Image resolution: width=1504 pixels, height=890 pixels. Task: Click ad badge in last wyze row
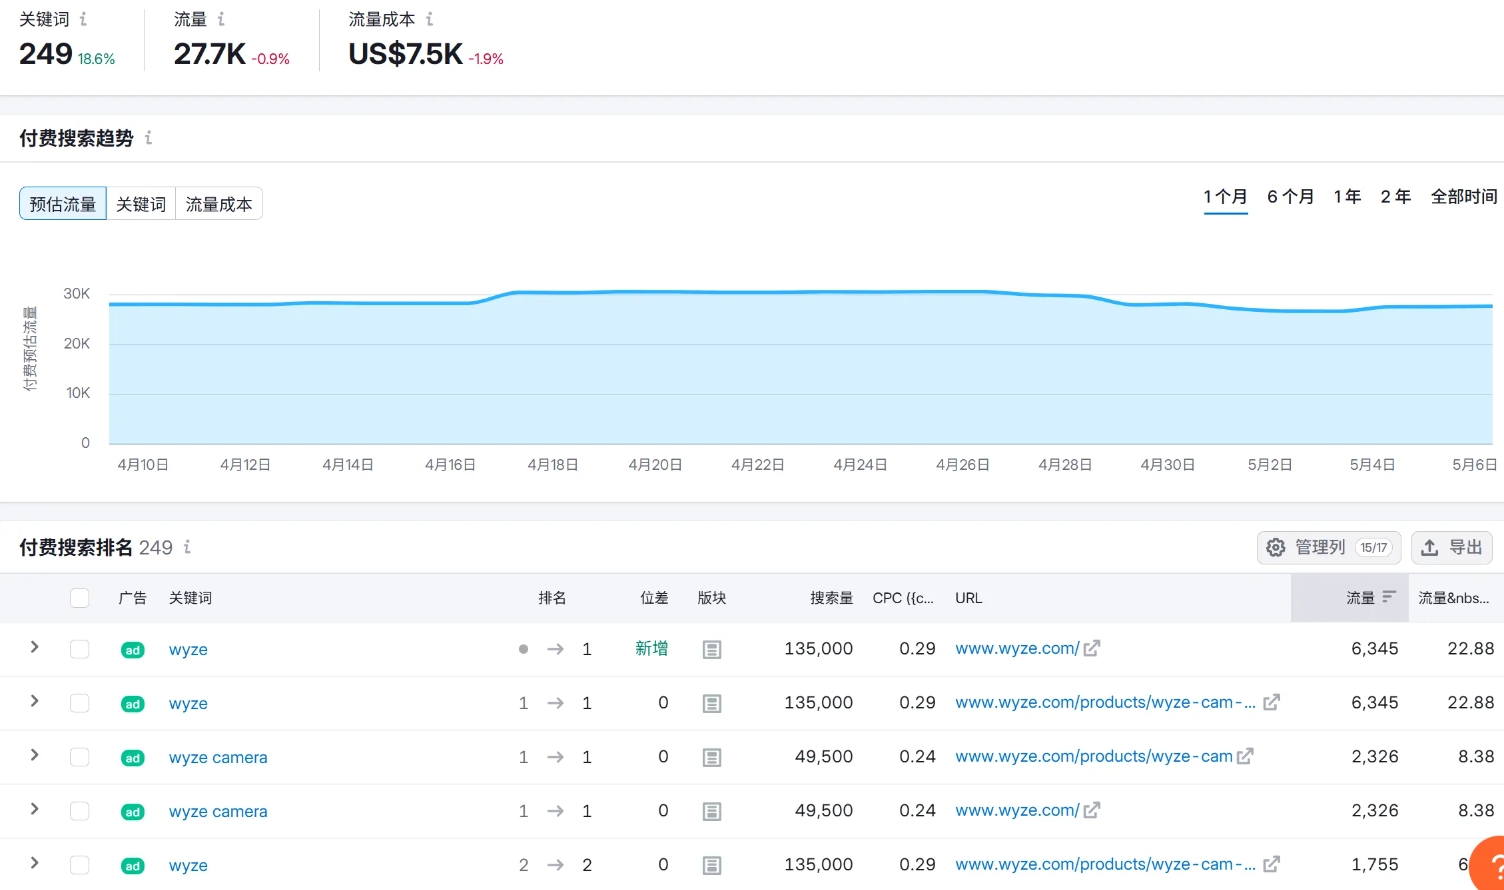132,866
